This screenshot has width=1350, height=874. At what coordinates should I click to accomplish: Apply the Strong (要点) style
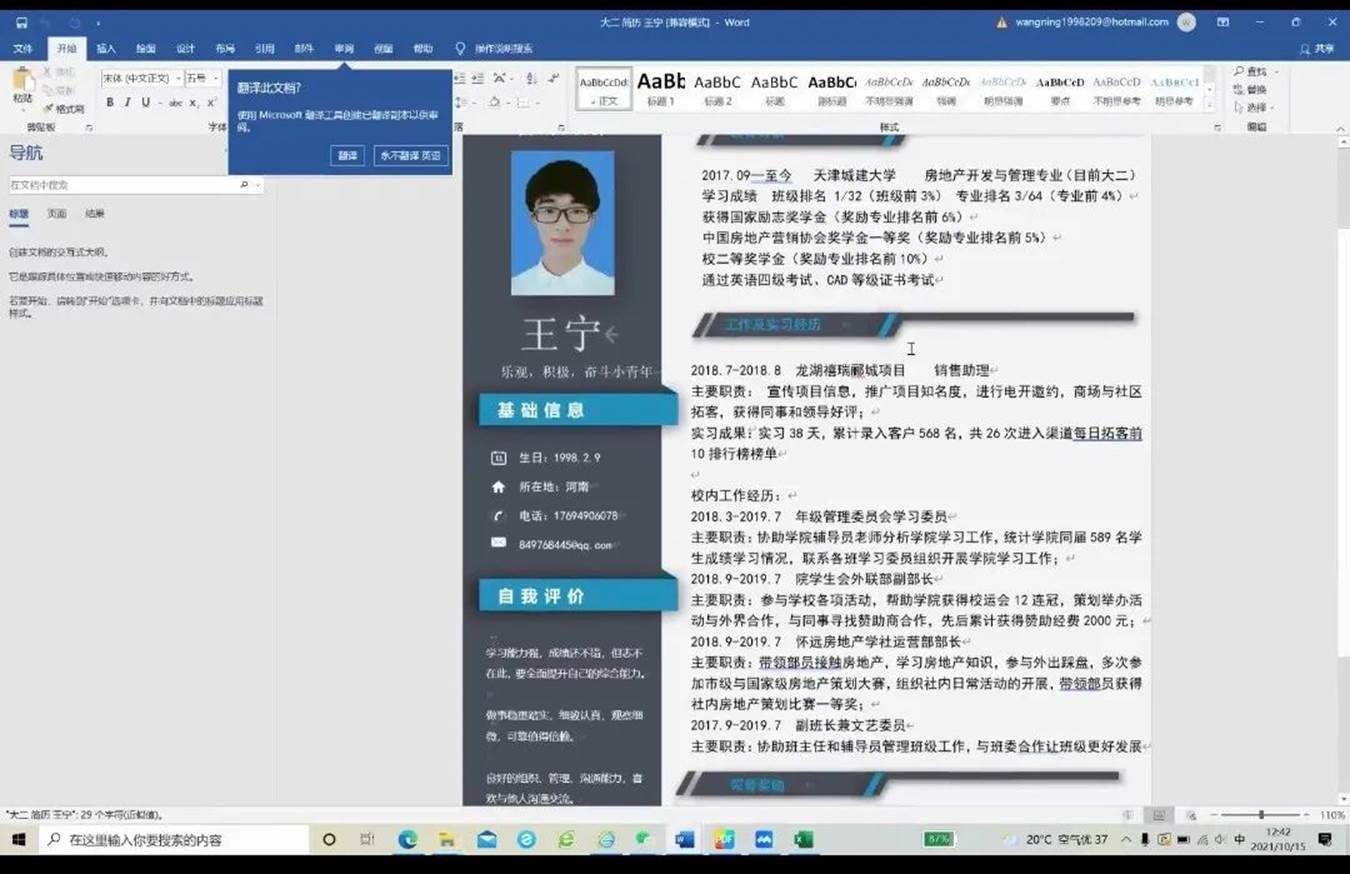1060,88
